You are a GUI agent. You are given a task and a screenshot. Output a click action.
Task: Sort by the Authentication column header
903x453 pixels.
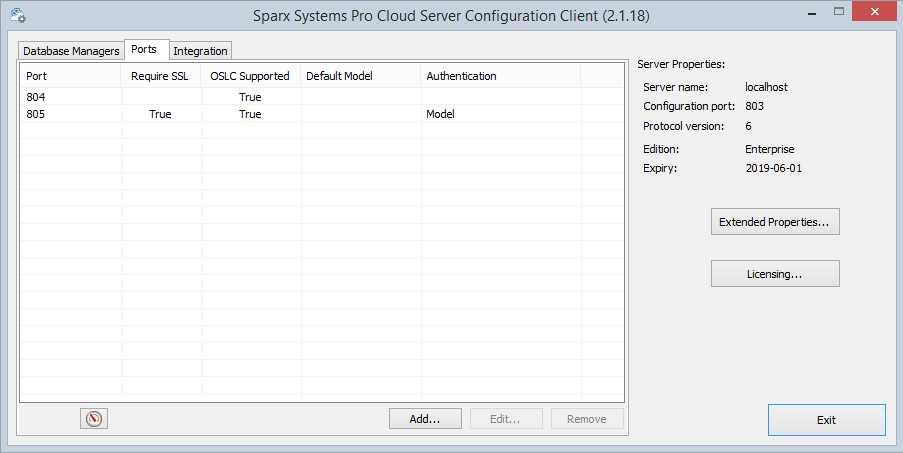(500, 76)
